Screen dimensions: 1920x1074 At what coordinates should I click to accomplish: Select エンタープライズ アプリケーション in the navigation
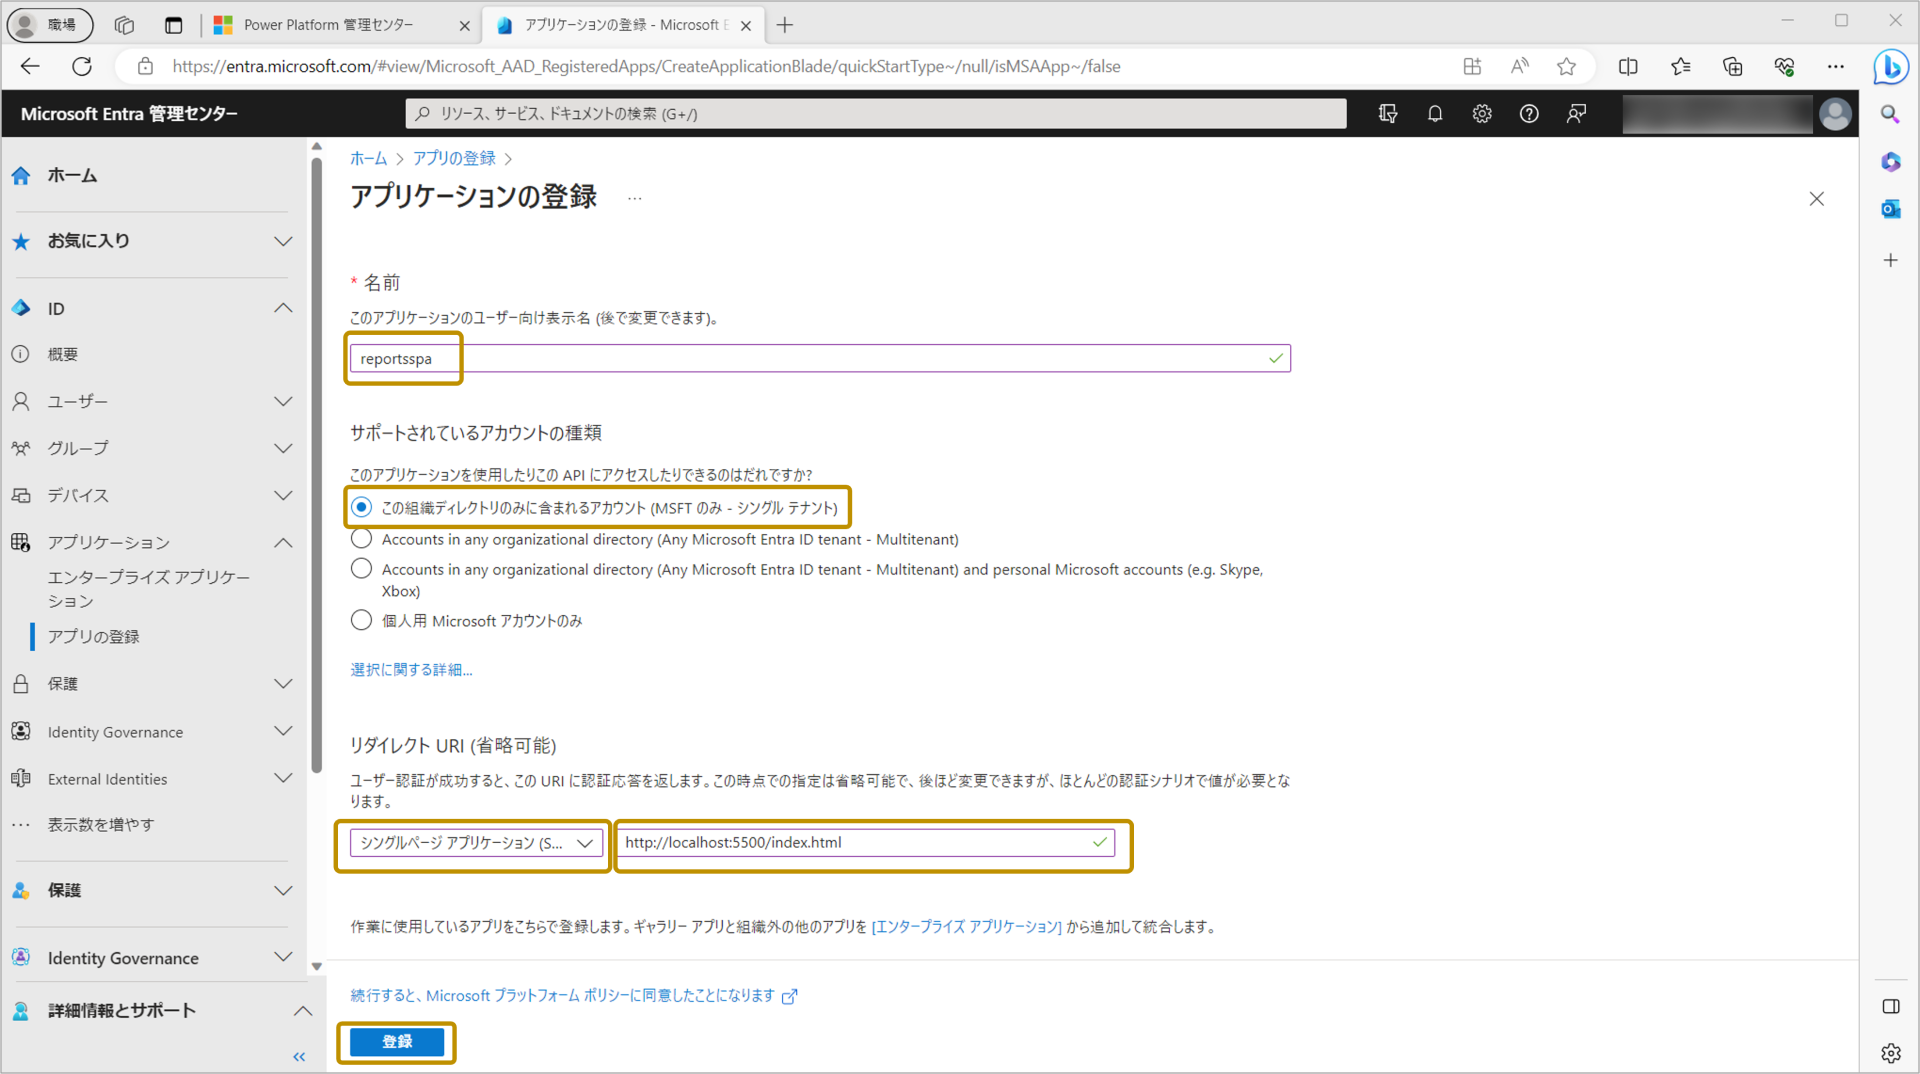(x=148, y=588)
